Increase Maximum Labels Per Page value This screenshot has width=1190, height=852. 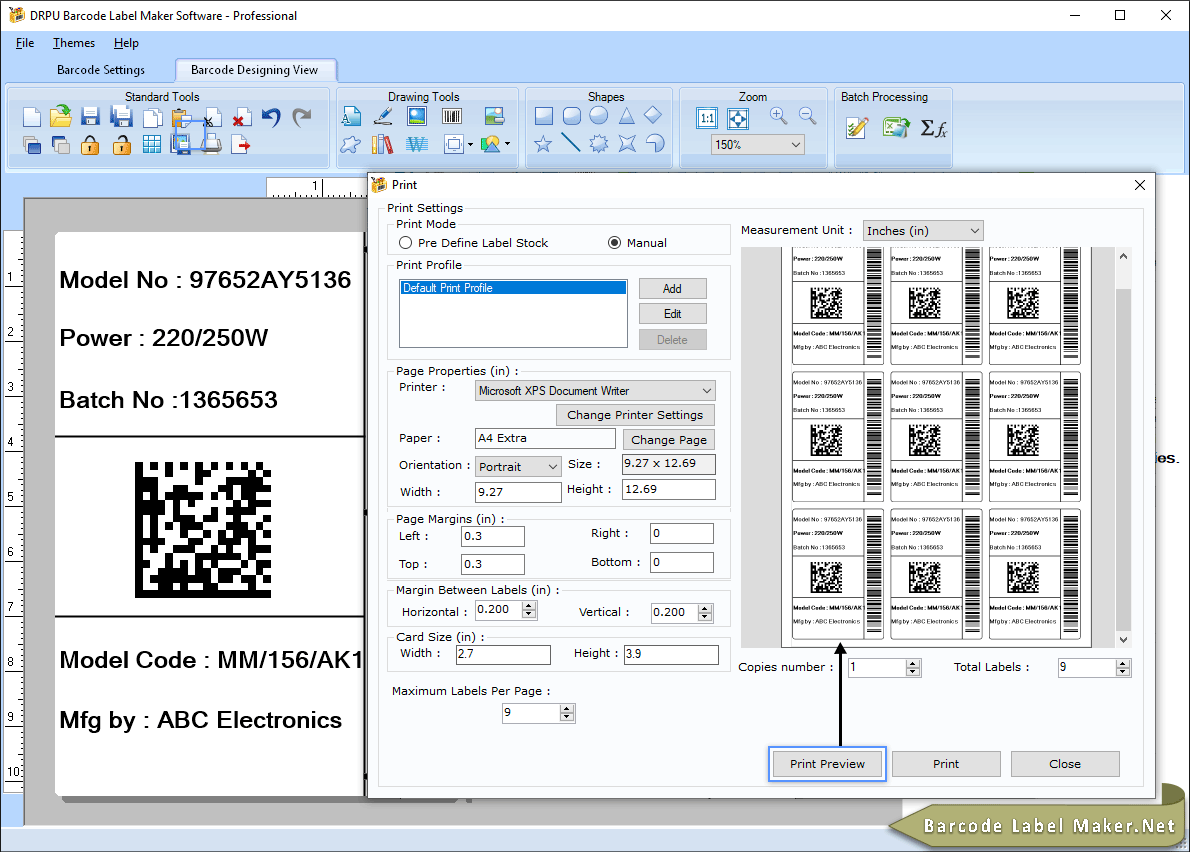pyautogui.click(x=566, y=709)
